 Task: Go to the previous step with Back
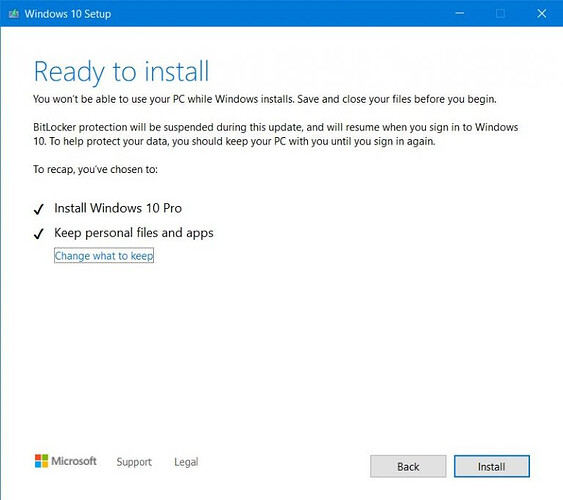[x=408, y=466]
